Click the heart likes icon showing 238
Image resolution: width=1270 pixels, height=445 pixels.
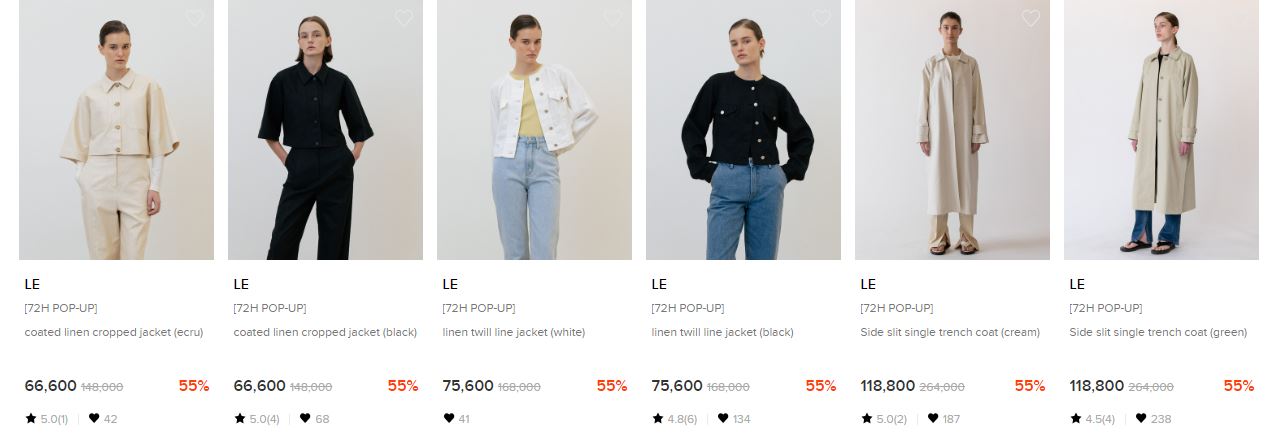pos(1141,418)
